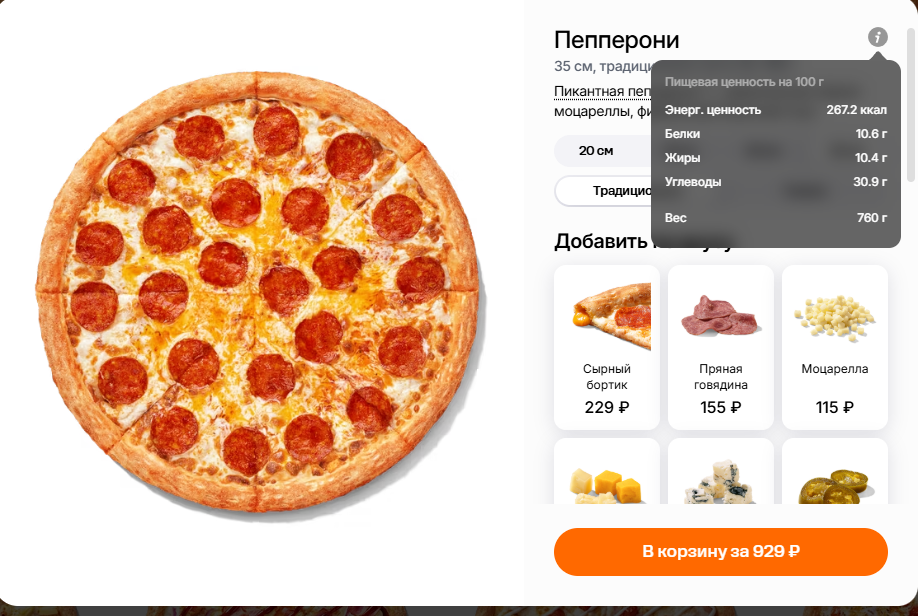
Task: Add Сырный бортик topping
Action: click(607, 347)
